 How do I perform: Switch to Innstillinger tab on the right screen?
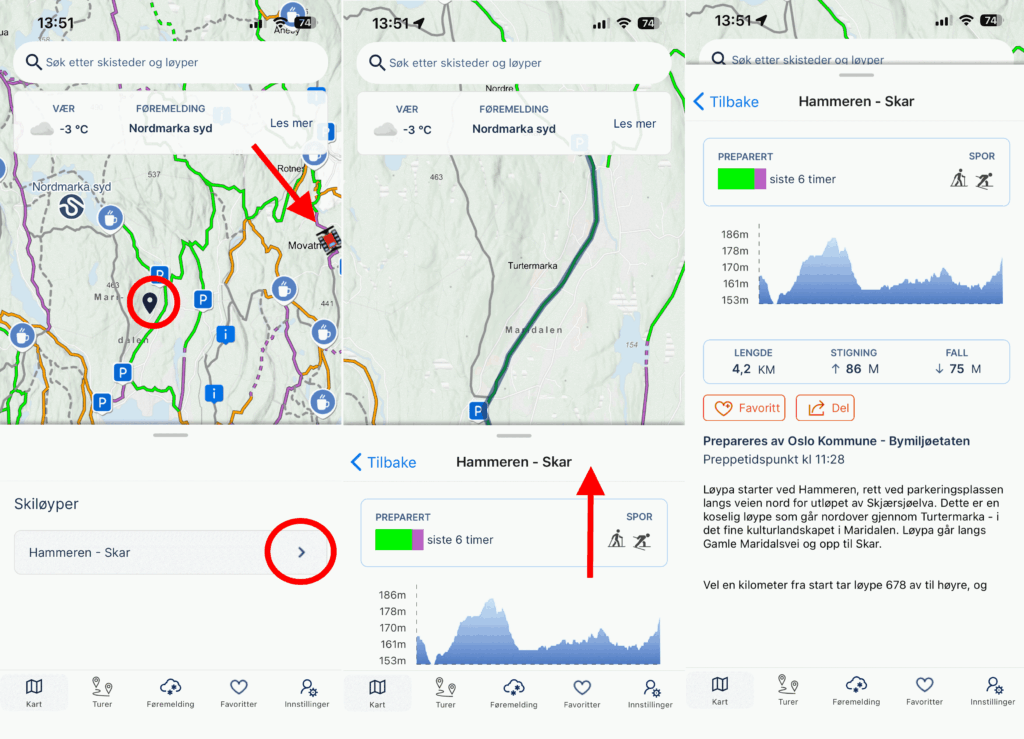pos(992,692)
